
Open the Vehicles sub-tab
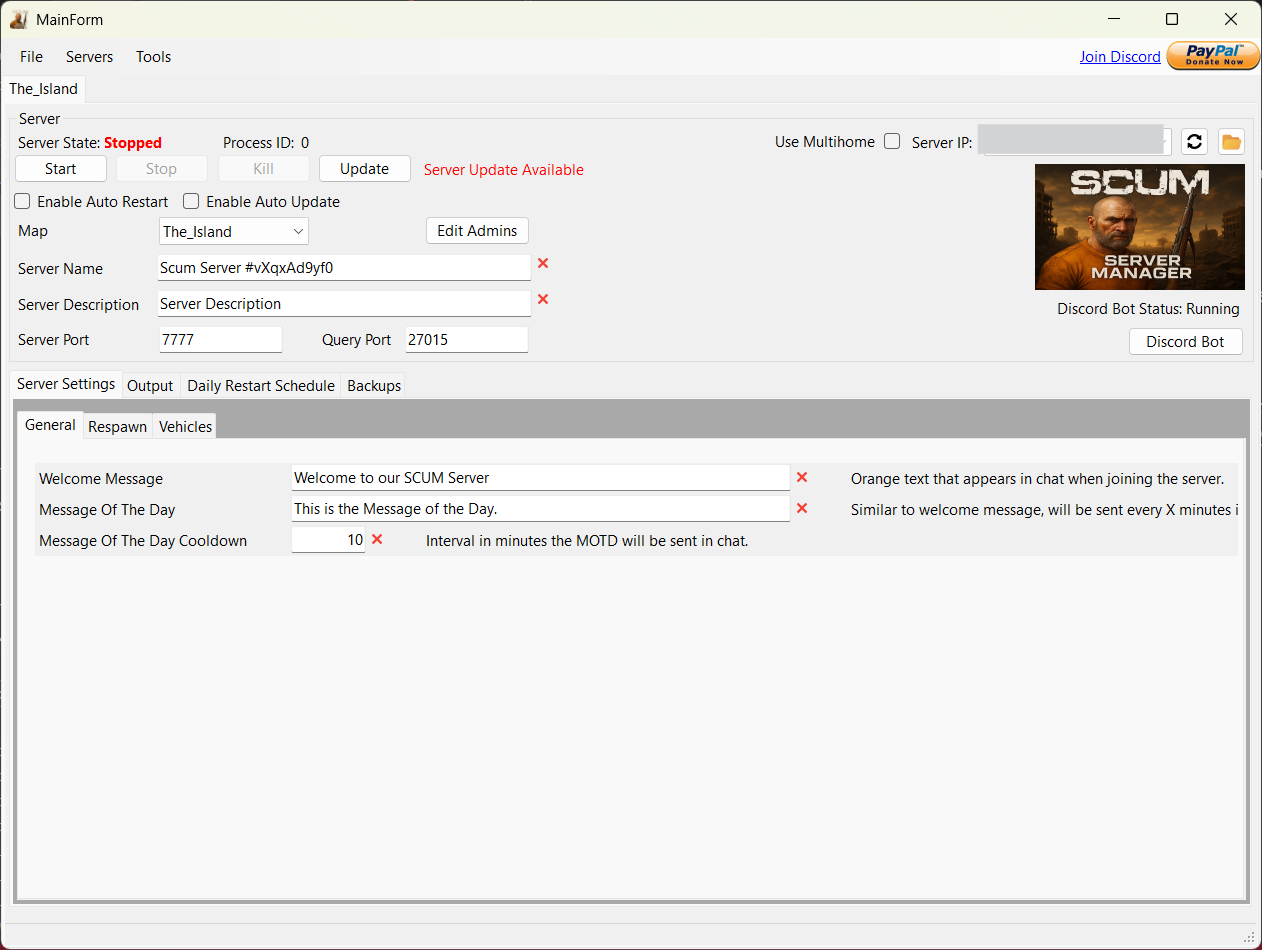pos(186,427)
